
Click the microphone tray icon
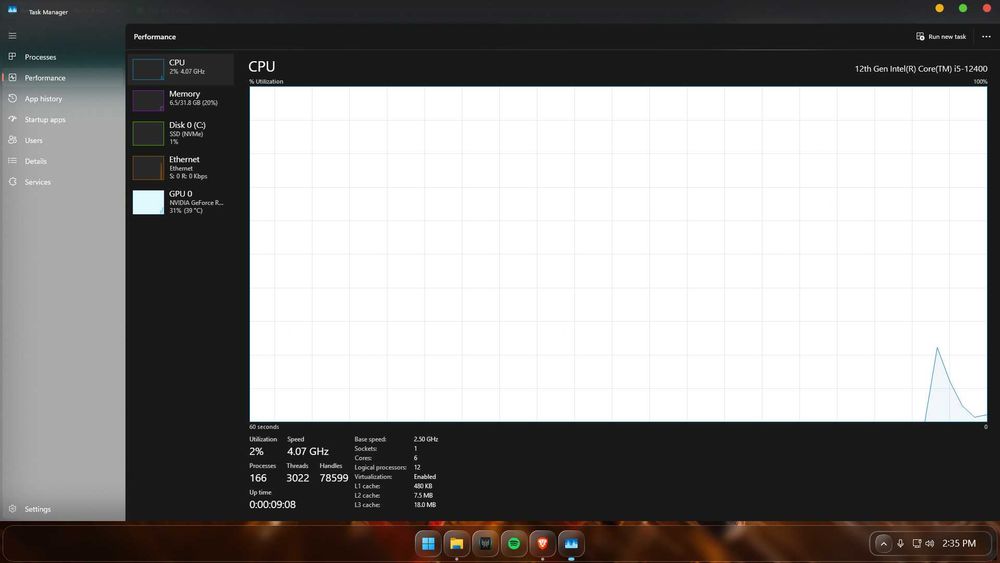click(901, 544)
